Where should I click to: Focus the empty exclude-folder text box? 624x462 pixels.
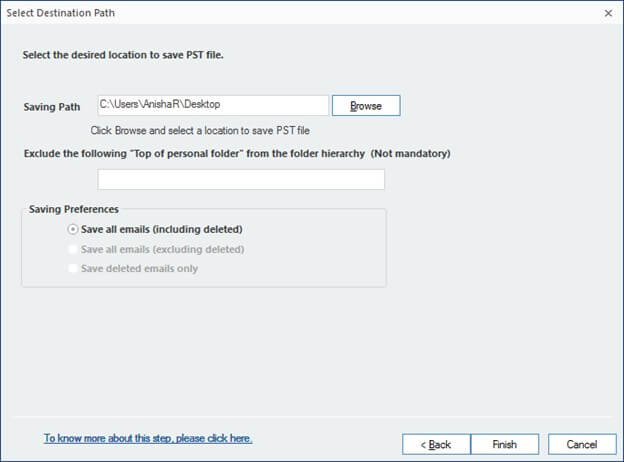(x=241, y=179)
